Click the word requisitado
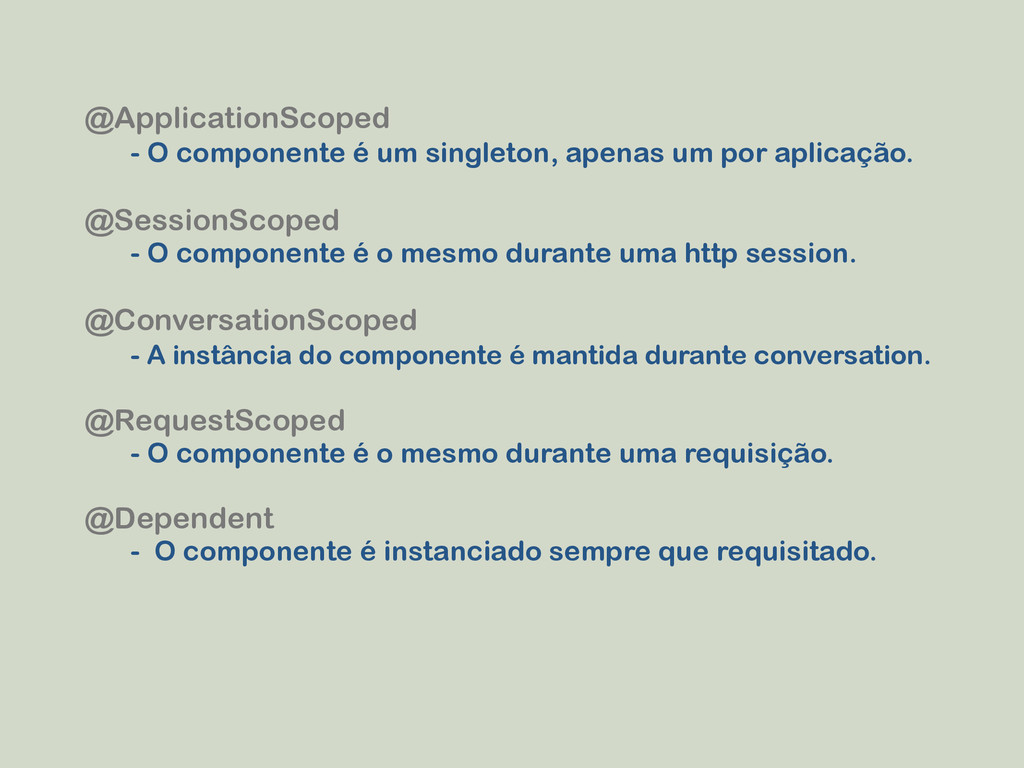 click(796, 552)
